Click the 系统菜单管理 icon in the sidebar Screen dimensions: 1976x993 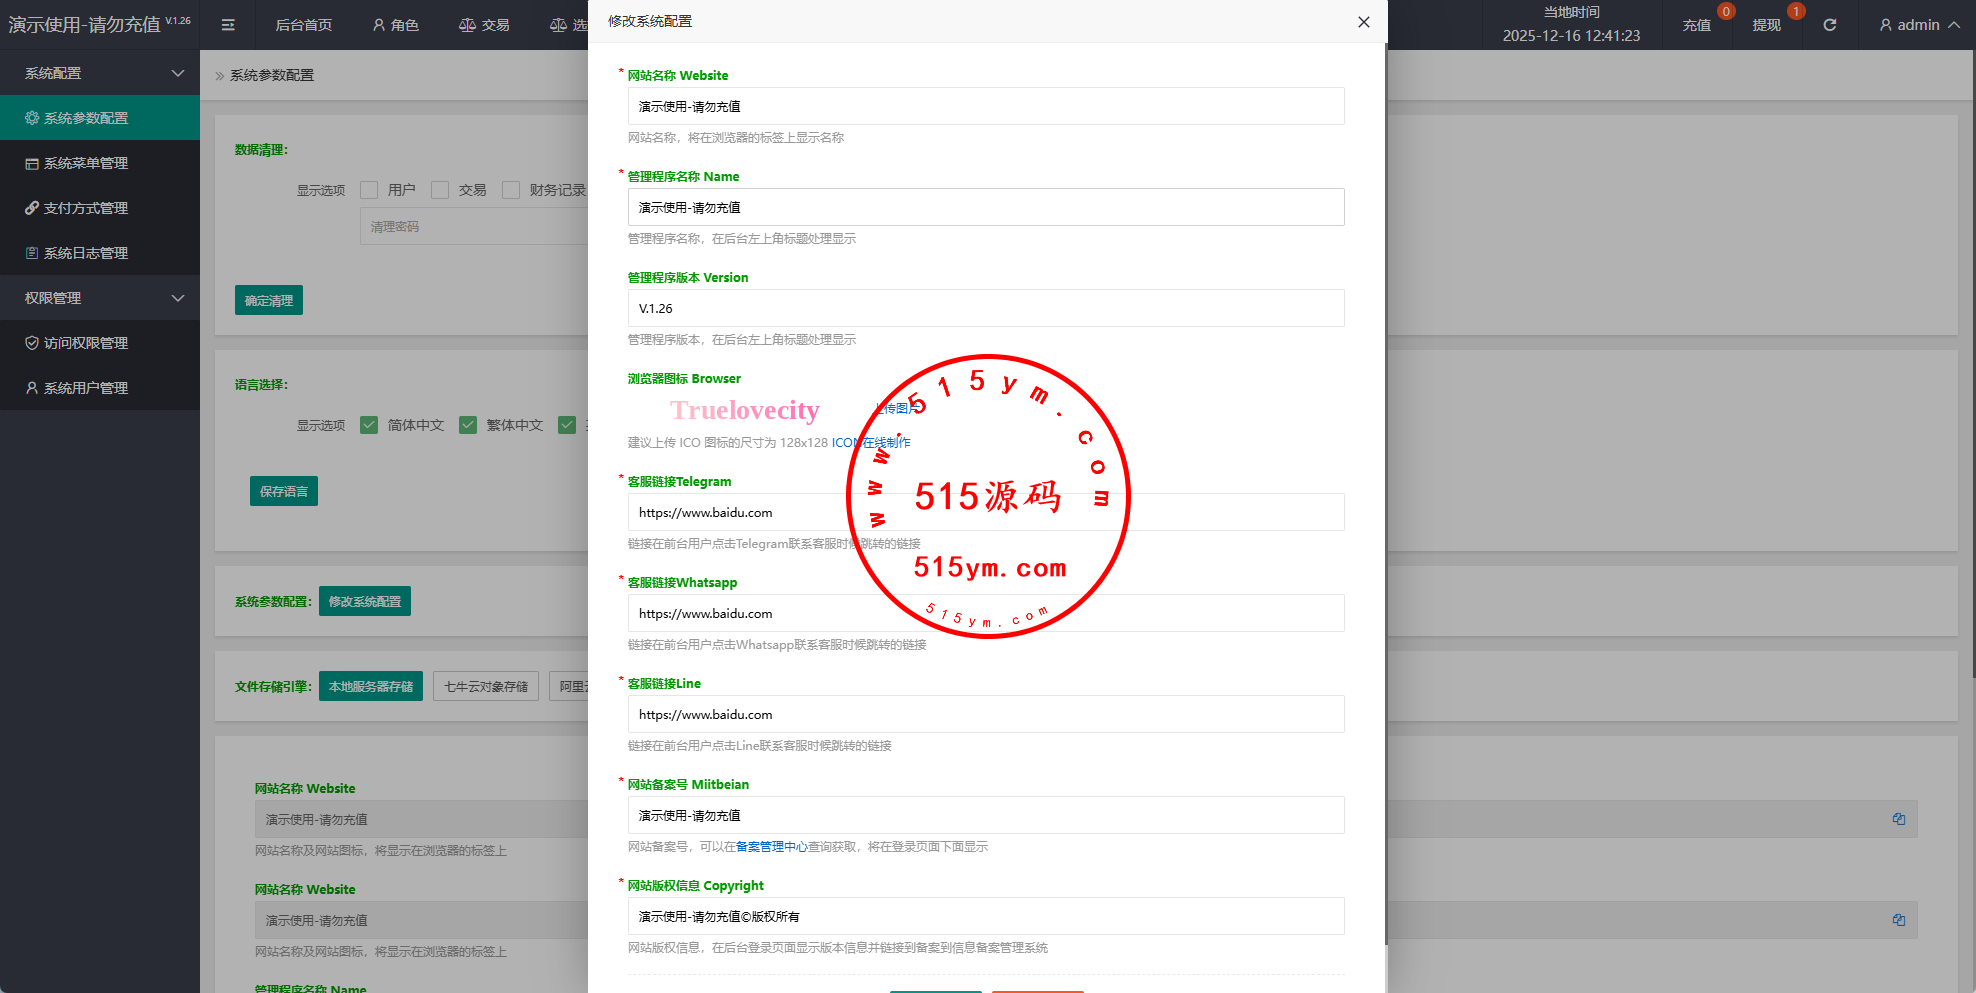point(32,163)
